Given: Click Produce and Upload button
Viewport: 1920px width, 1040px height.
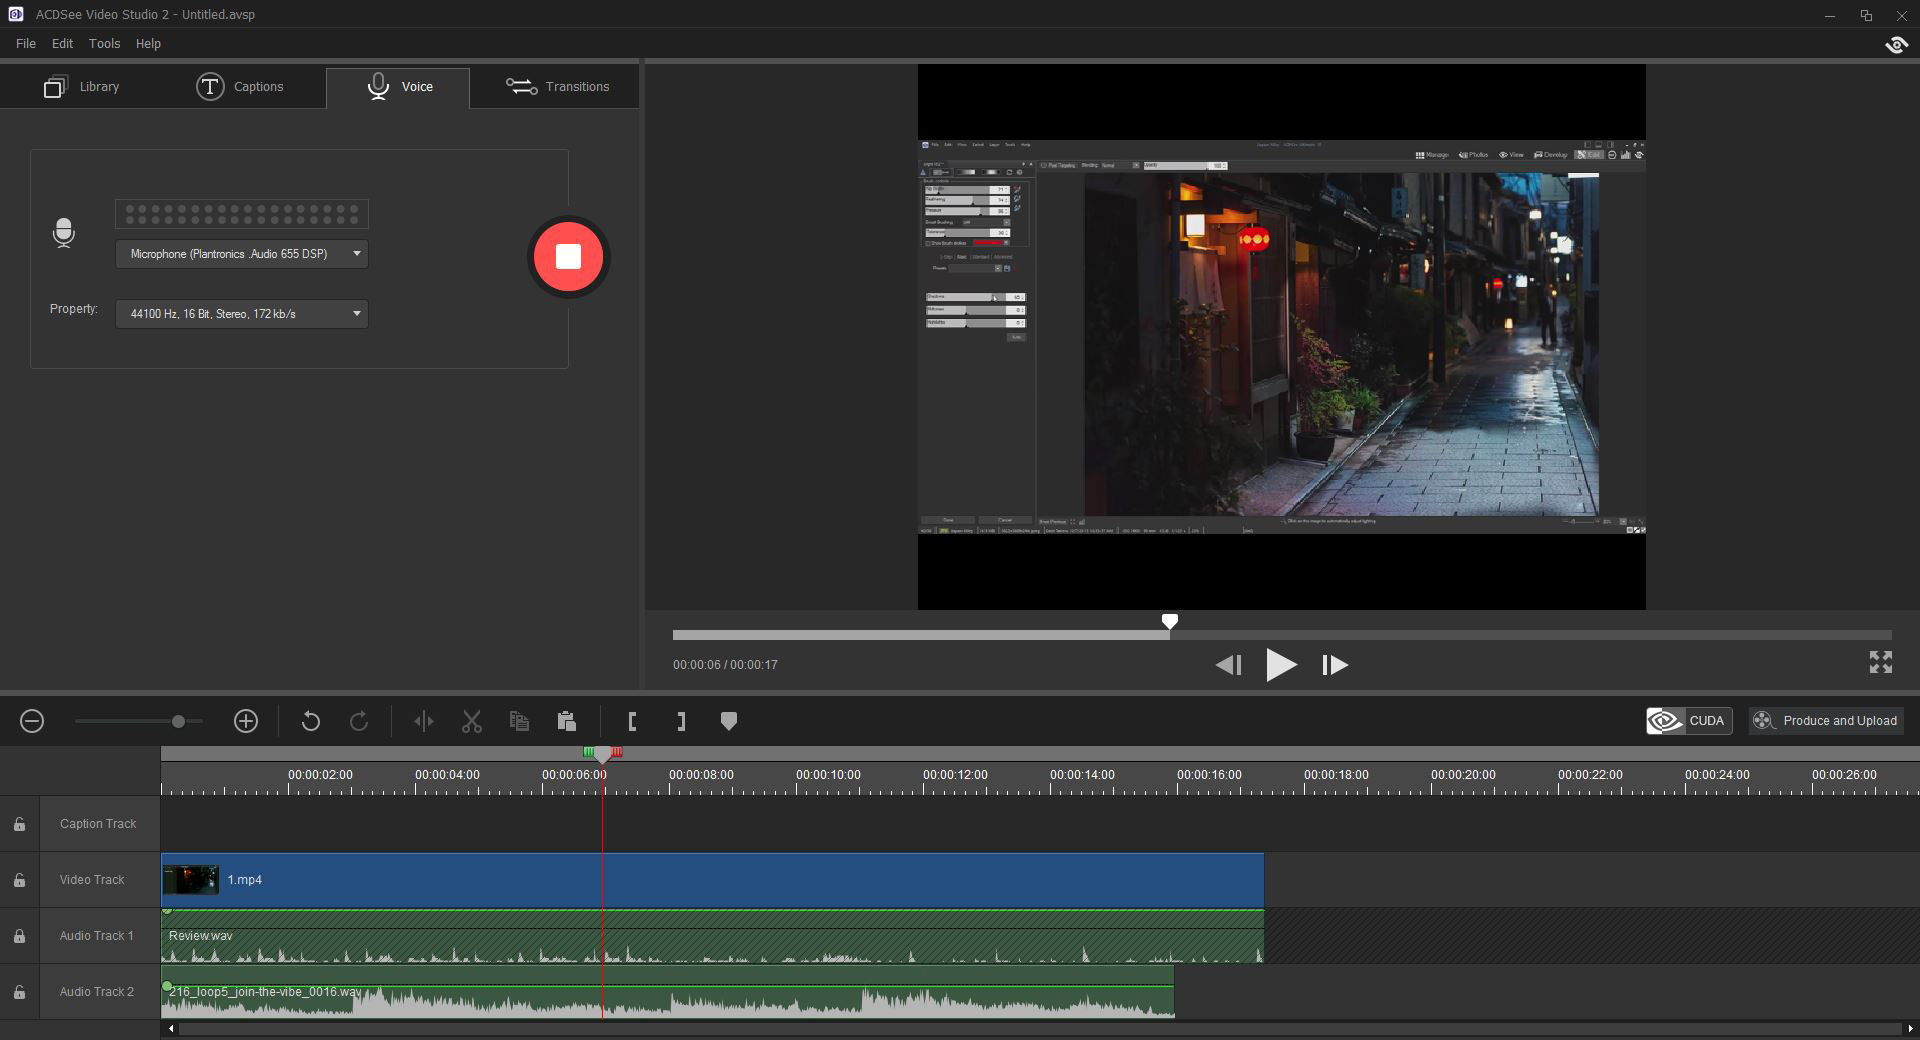Looking at the screenshot, I should (1826, 721).
